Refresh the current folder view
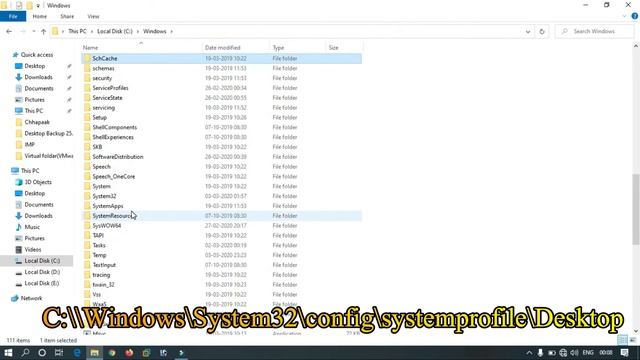The width and height of the screenshot is (640, 360). 542,31
